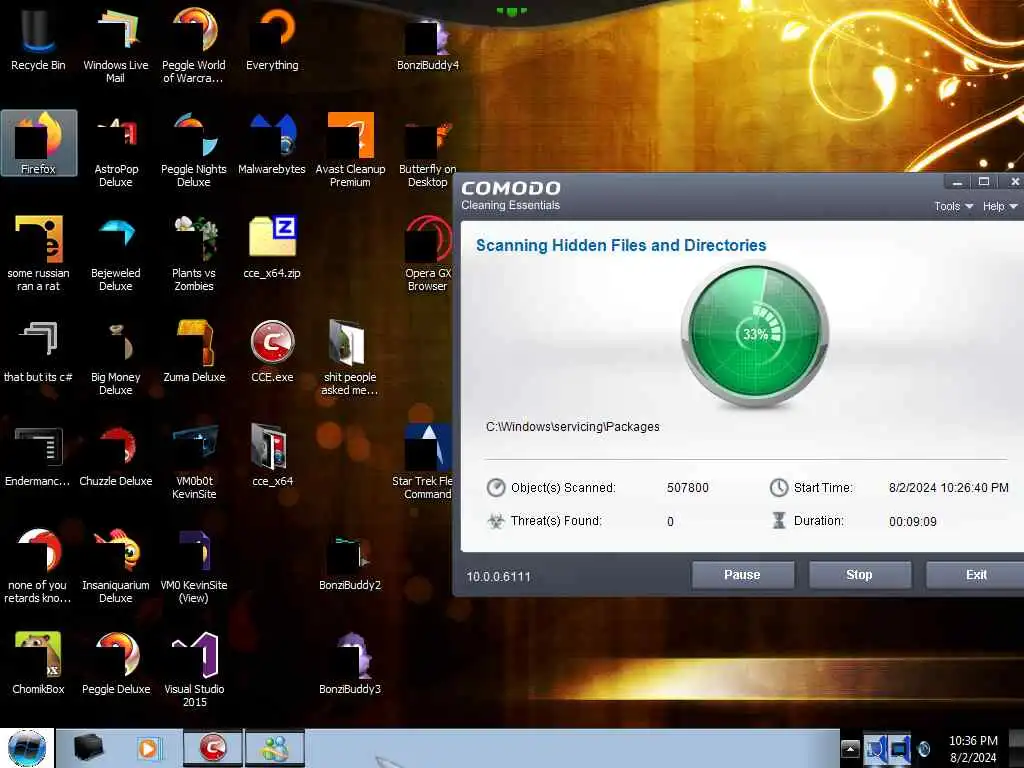Click the 33% scan progress radar

[755, 334]
